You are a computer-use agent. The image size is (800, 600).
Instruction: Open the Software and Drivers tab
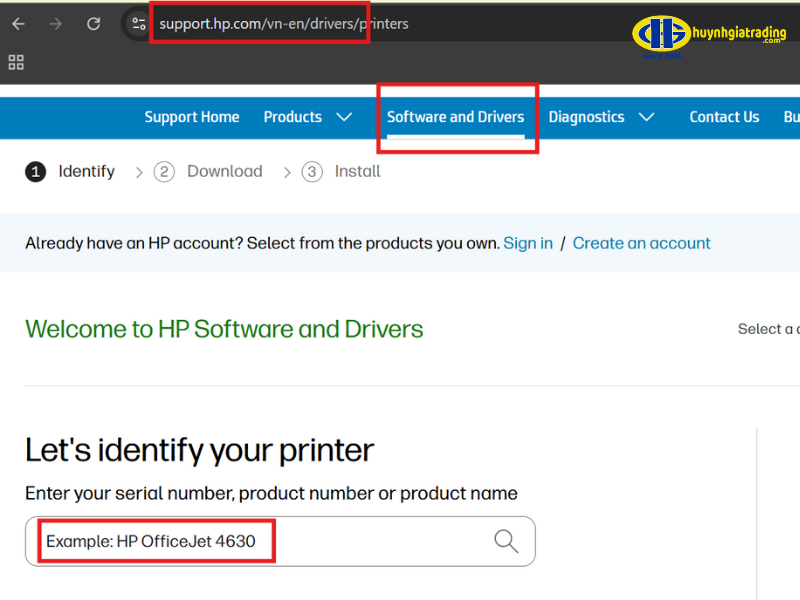[x=455, y=117]
